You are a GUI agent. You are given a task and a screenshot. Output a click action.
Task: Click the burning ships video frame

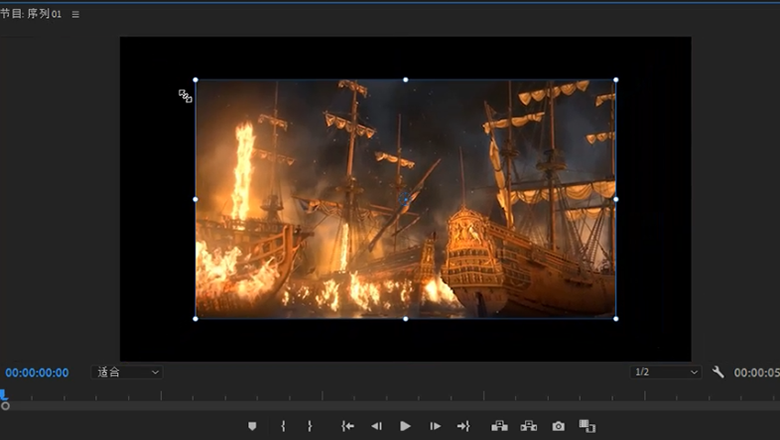pos(405,199)
